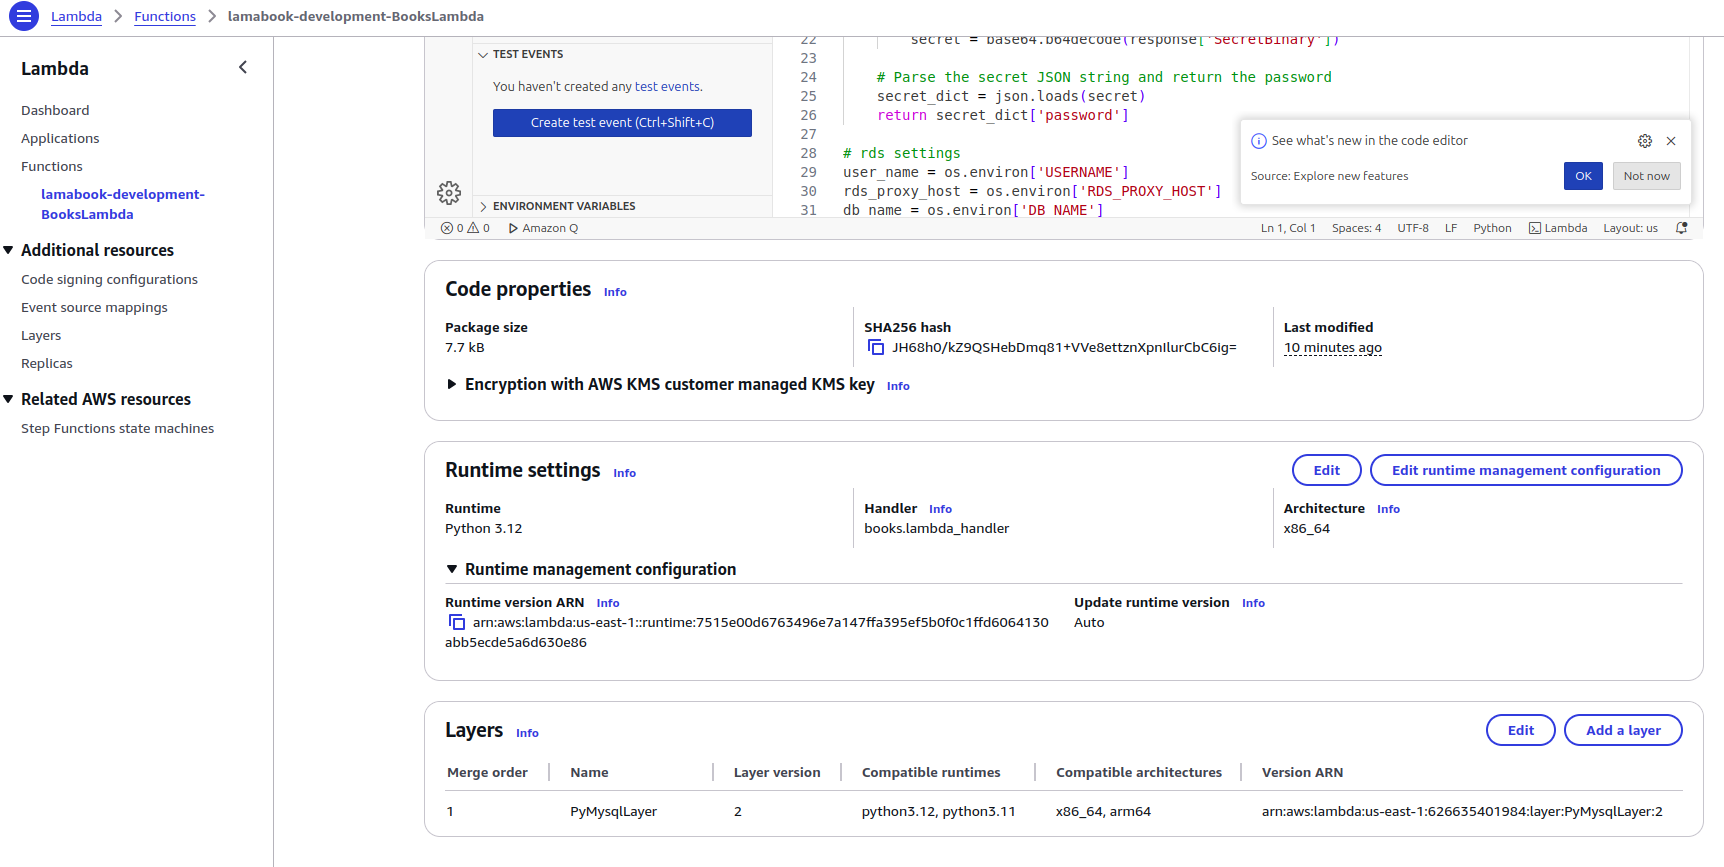Open the Lambda terminal status item

coord(1558,228)
